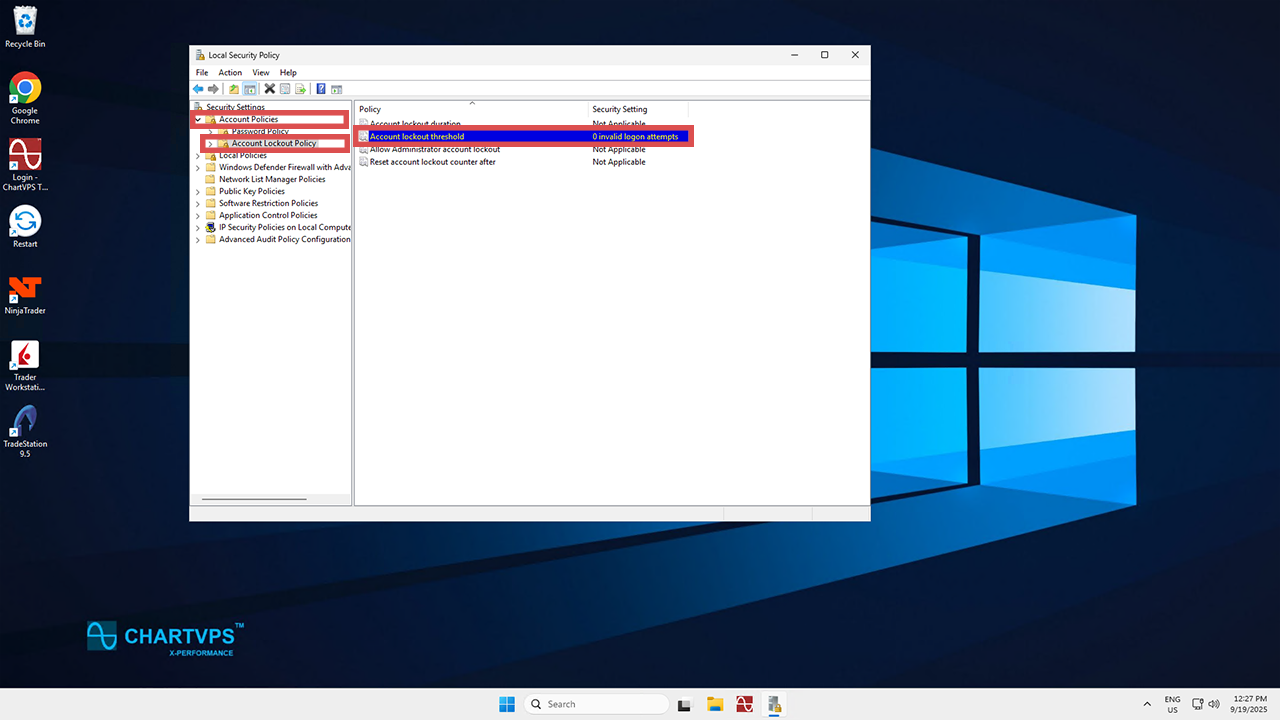Click the Forward arrow toolbar icon
The height and width of the screenshot is (720, 1280).
pyautogui.click(x=213, y=89)
